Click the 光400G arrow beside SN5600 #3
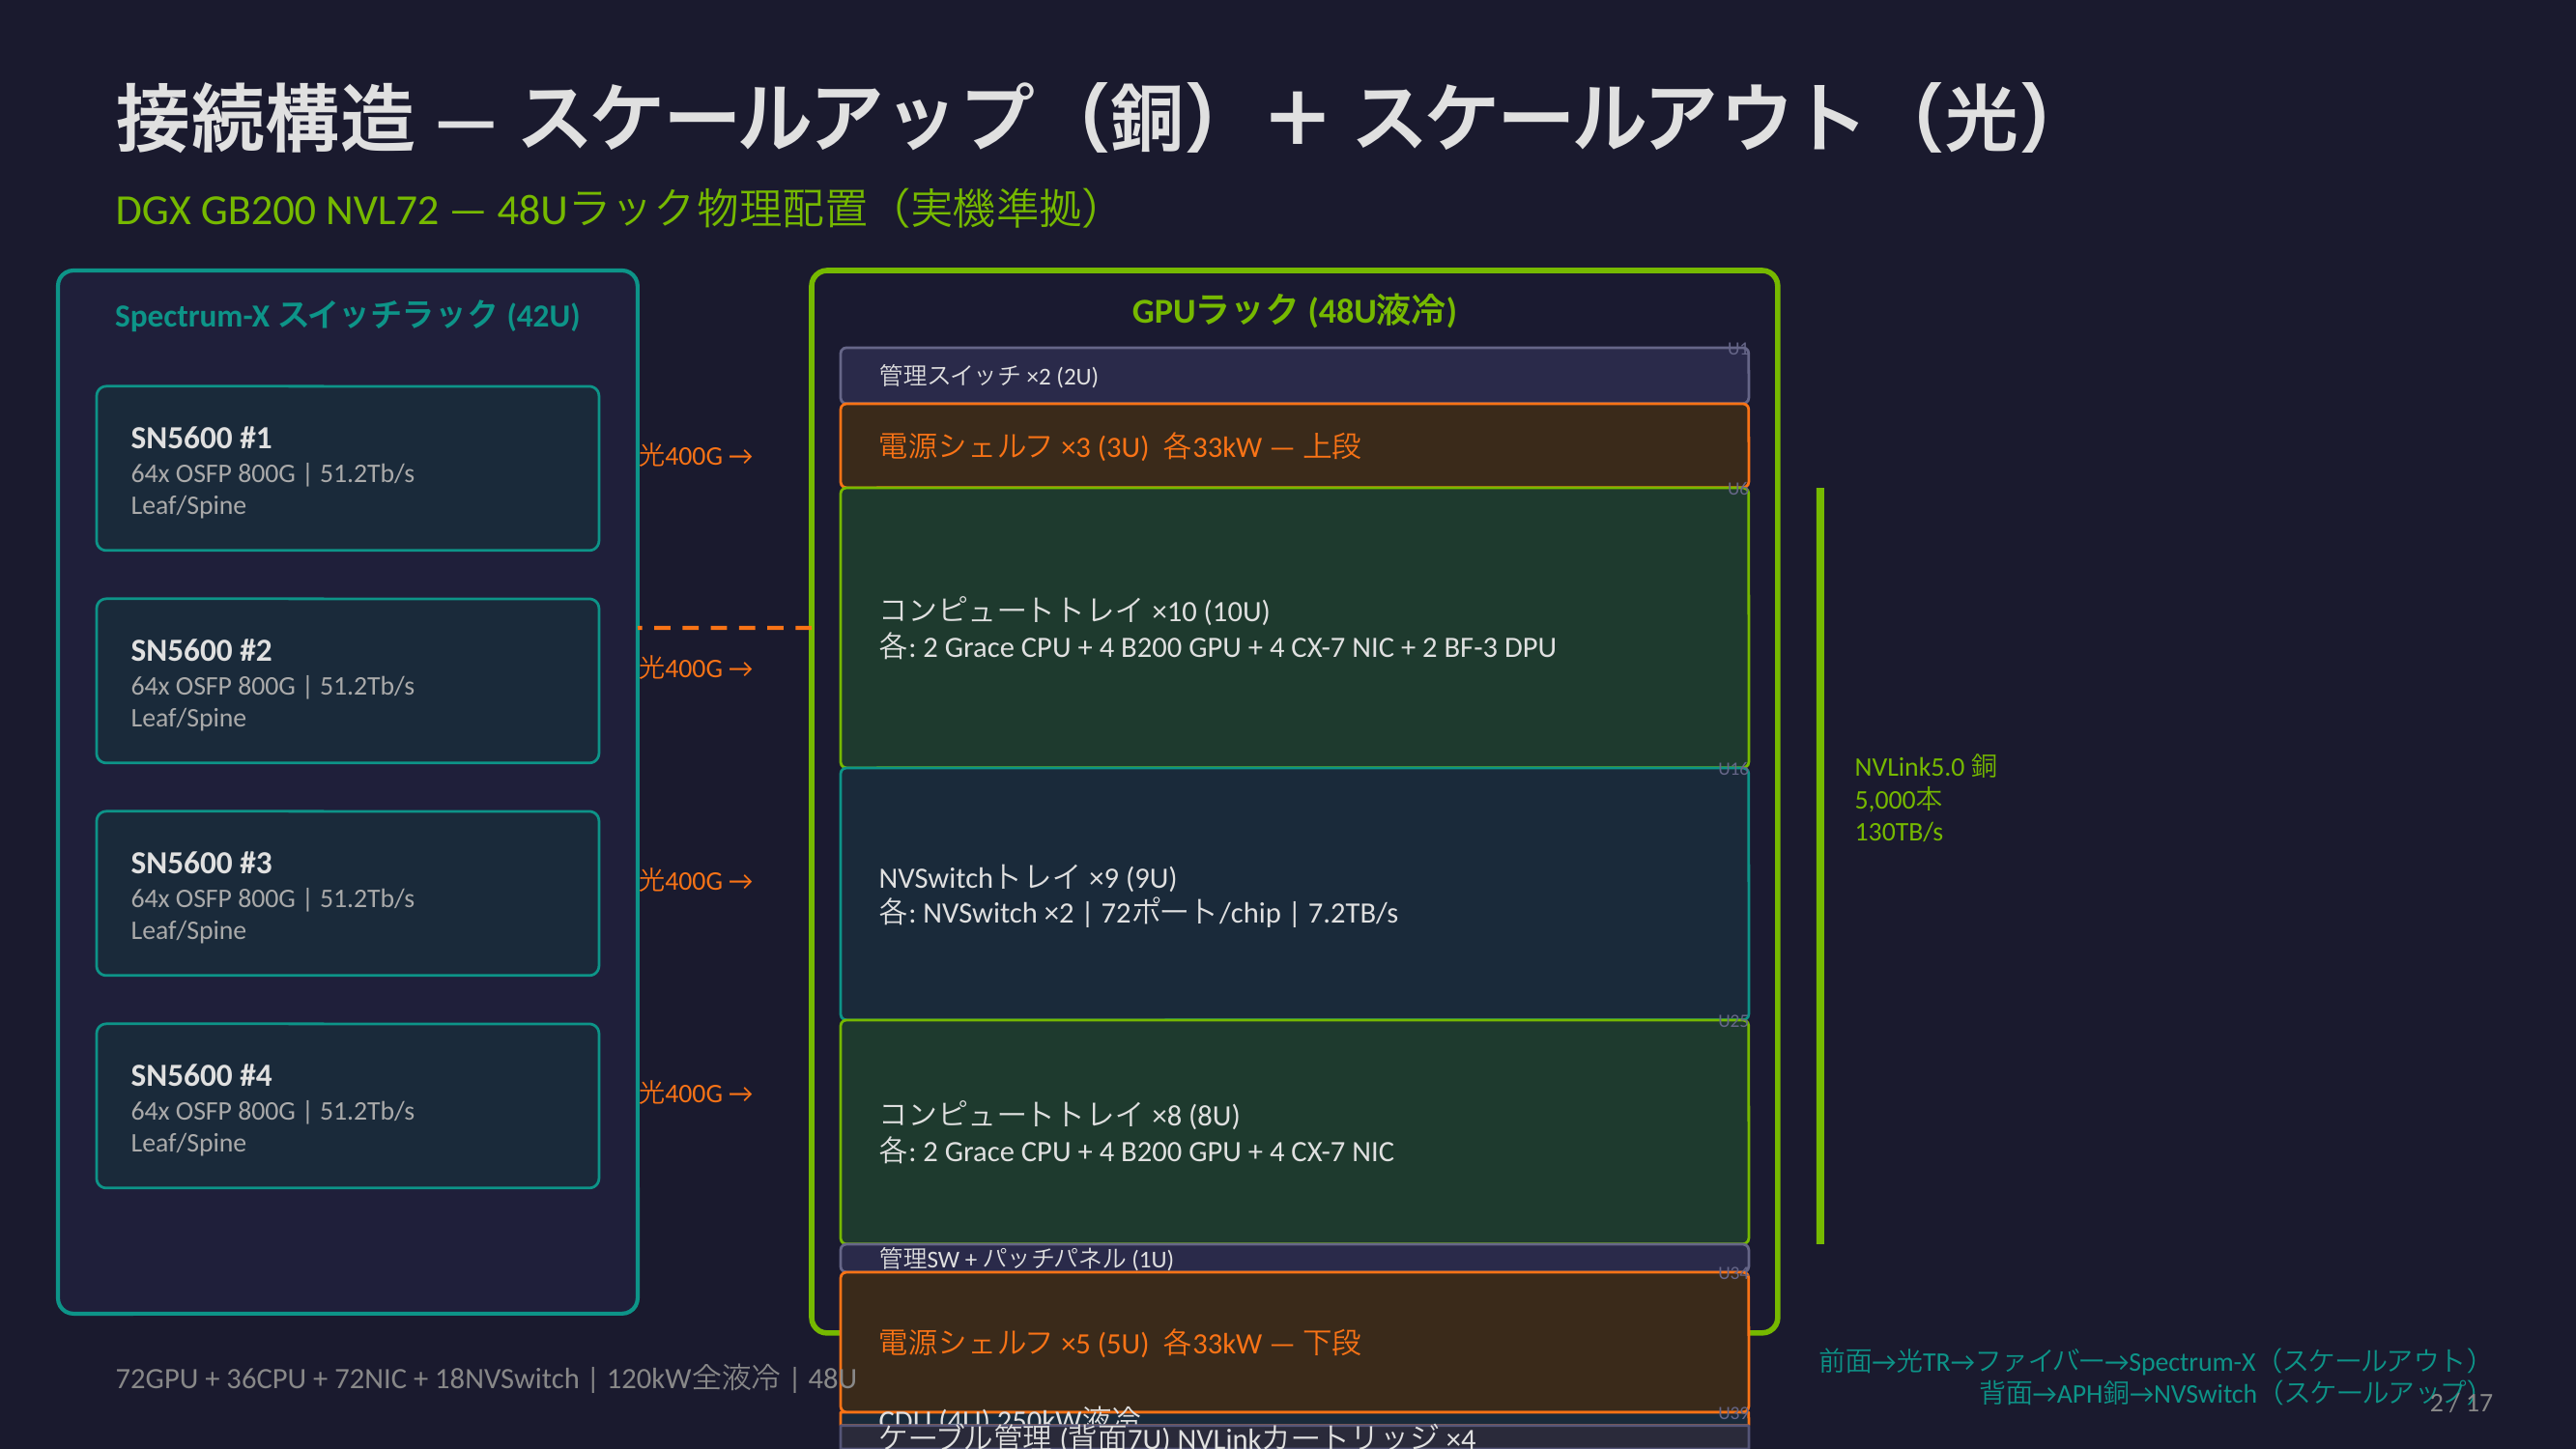 click(x=695, y=881)
